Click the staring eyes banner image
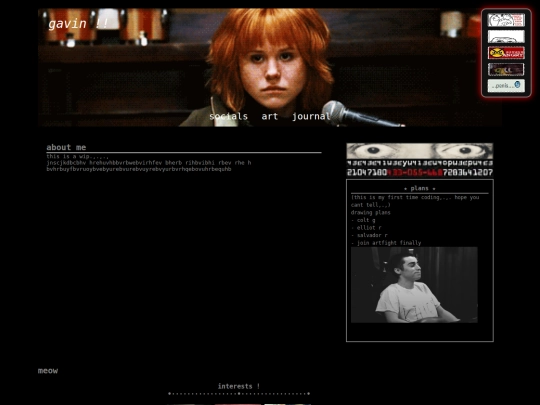 [419, 151]
